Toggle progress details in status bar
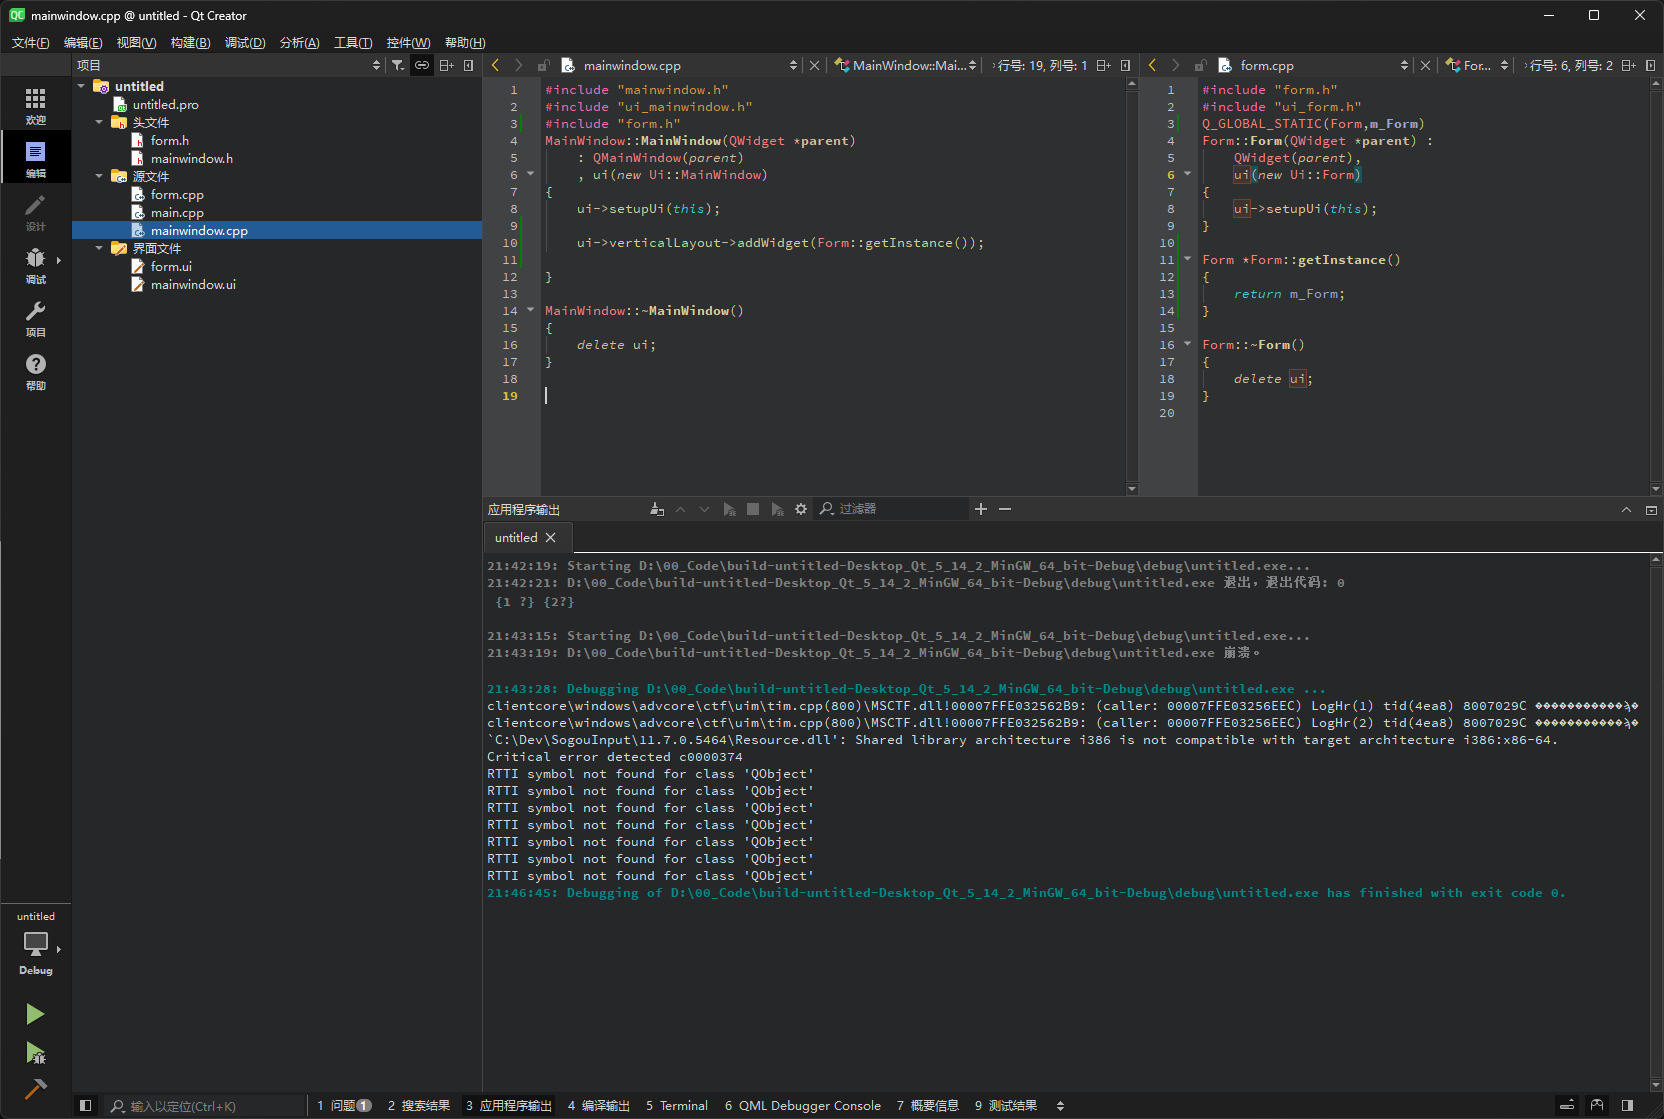Viewport: 1664px width, 1119px height. pyautogui.click(x=1567, y=1105)
